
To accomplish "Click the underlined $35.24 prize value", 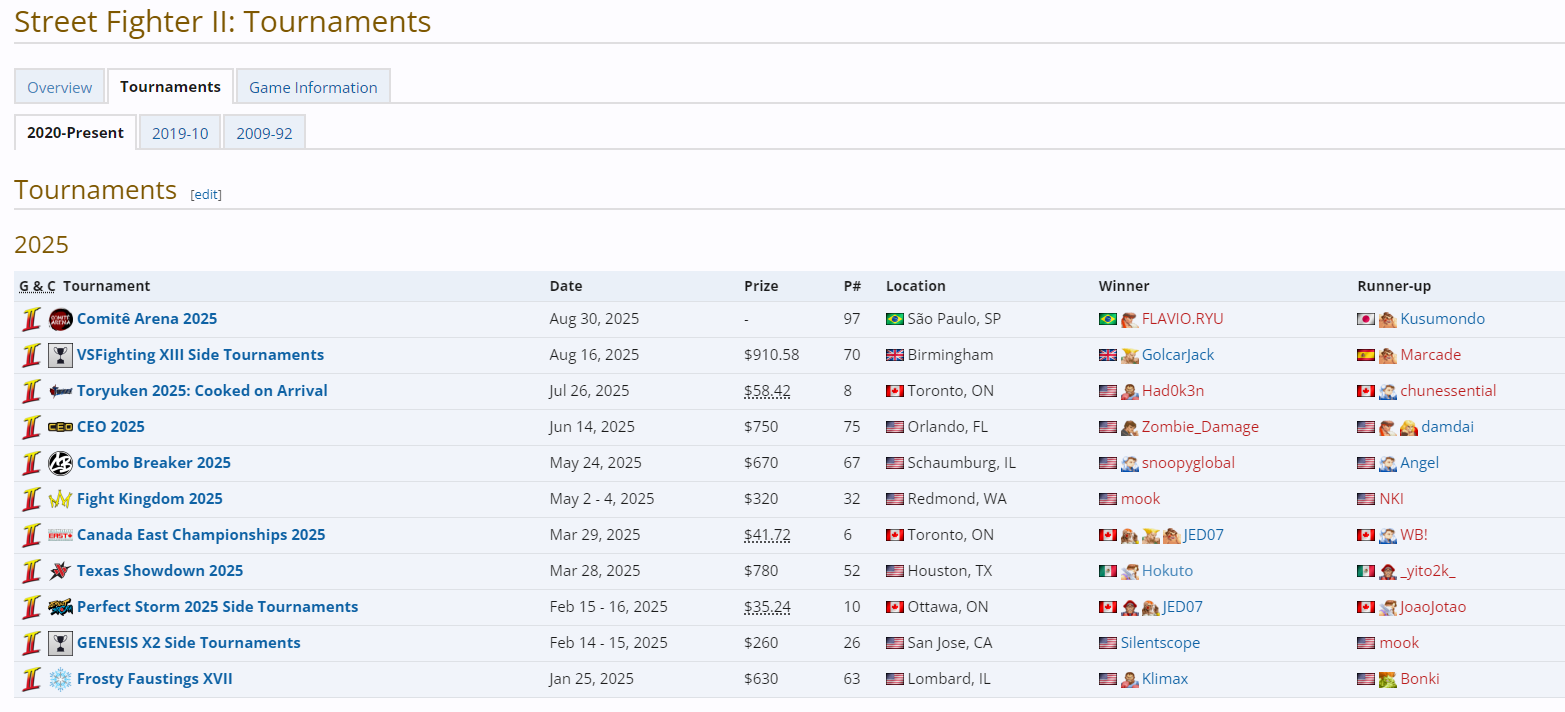I will tap(767, 607).
